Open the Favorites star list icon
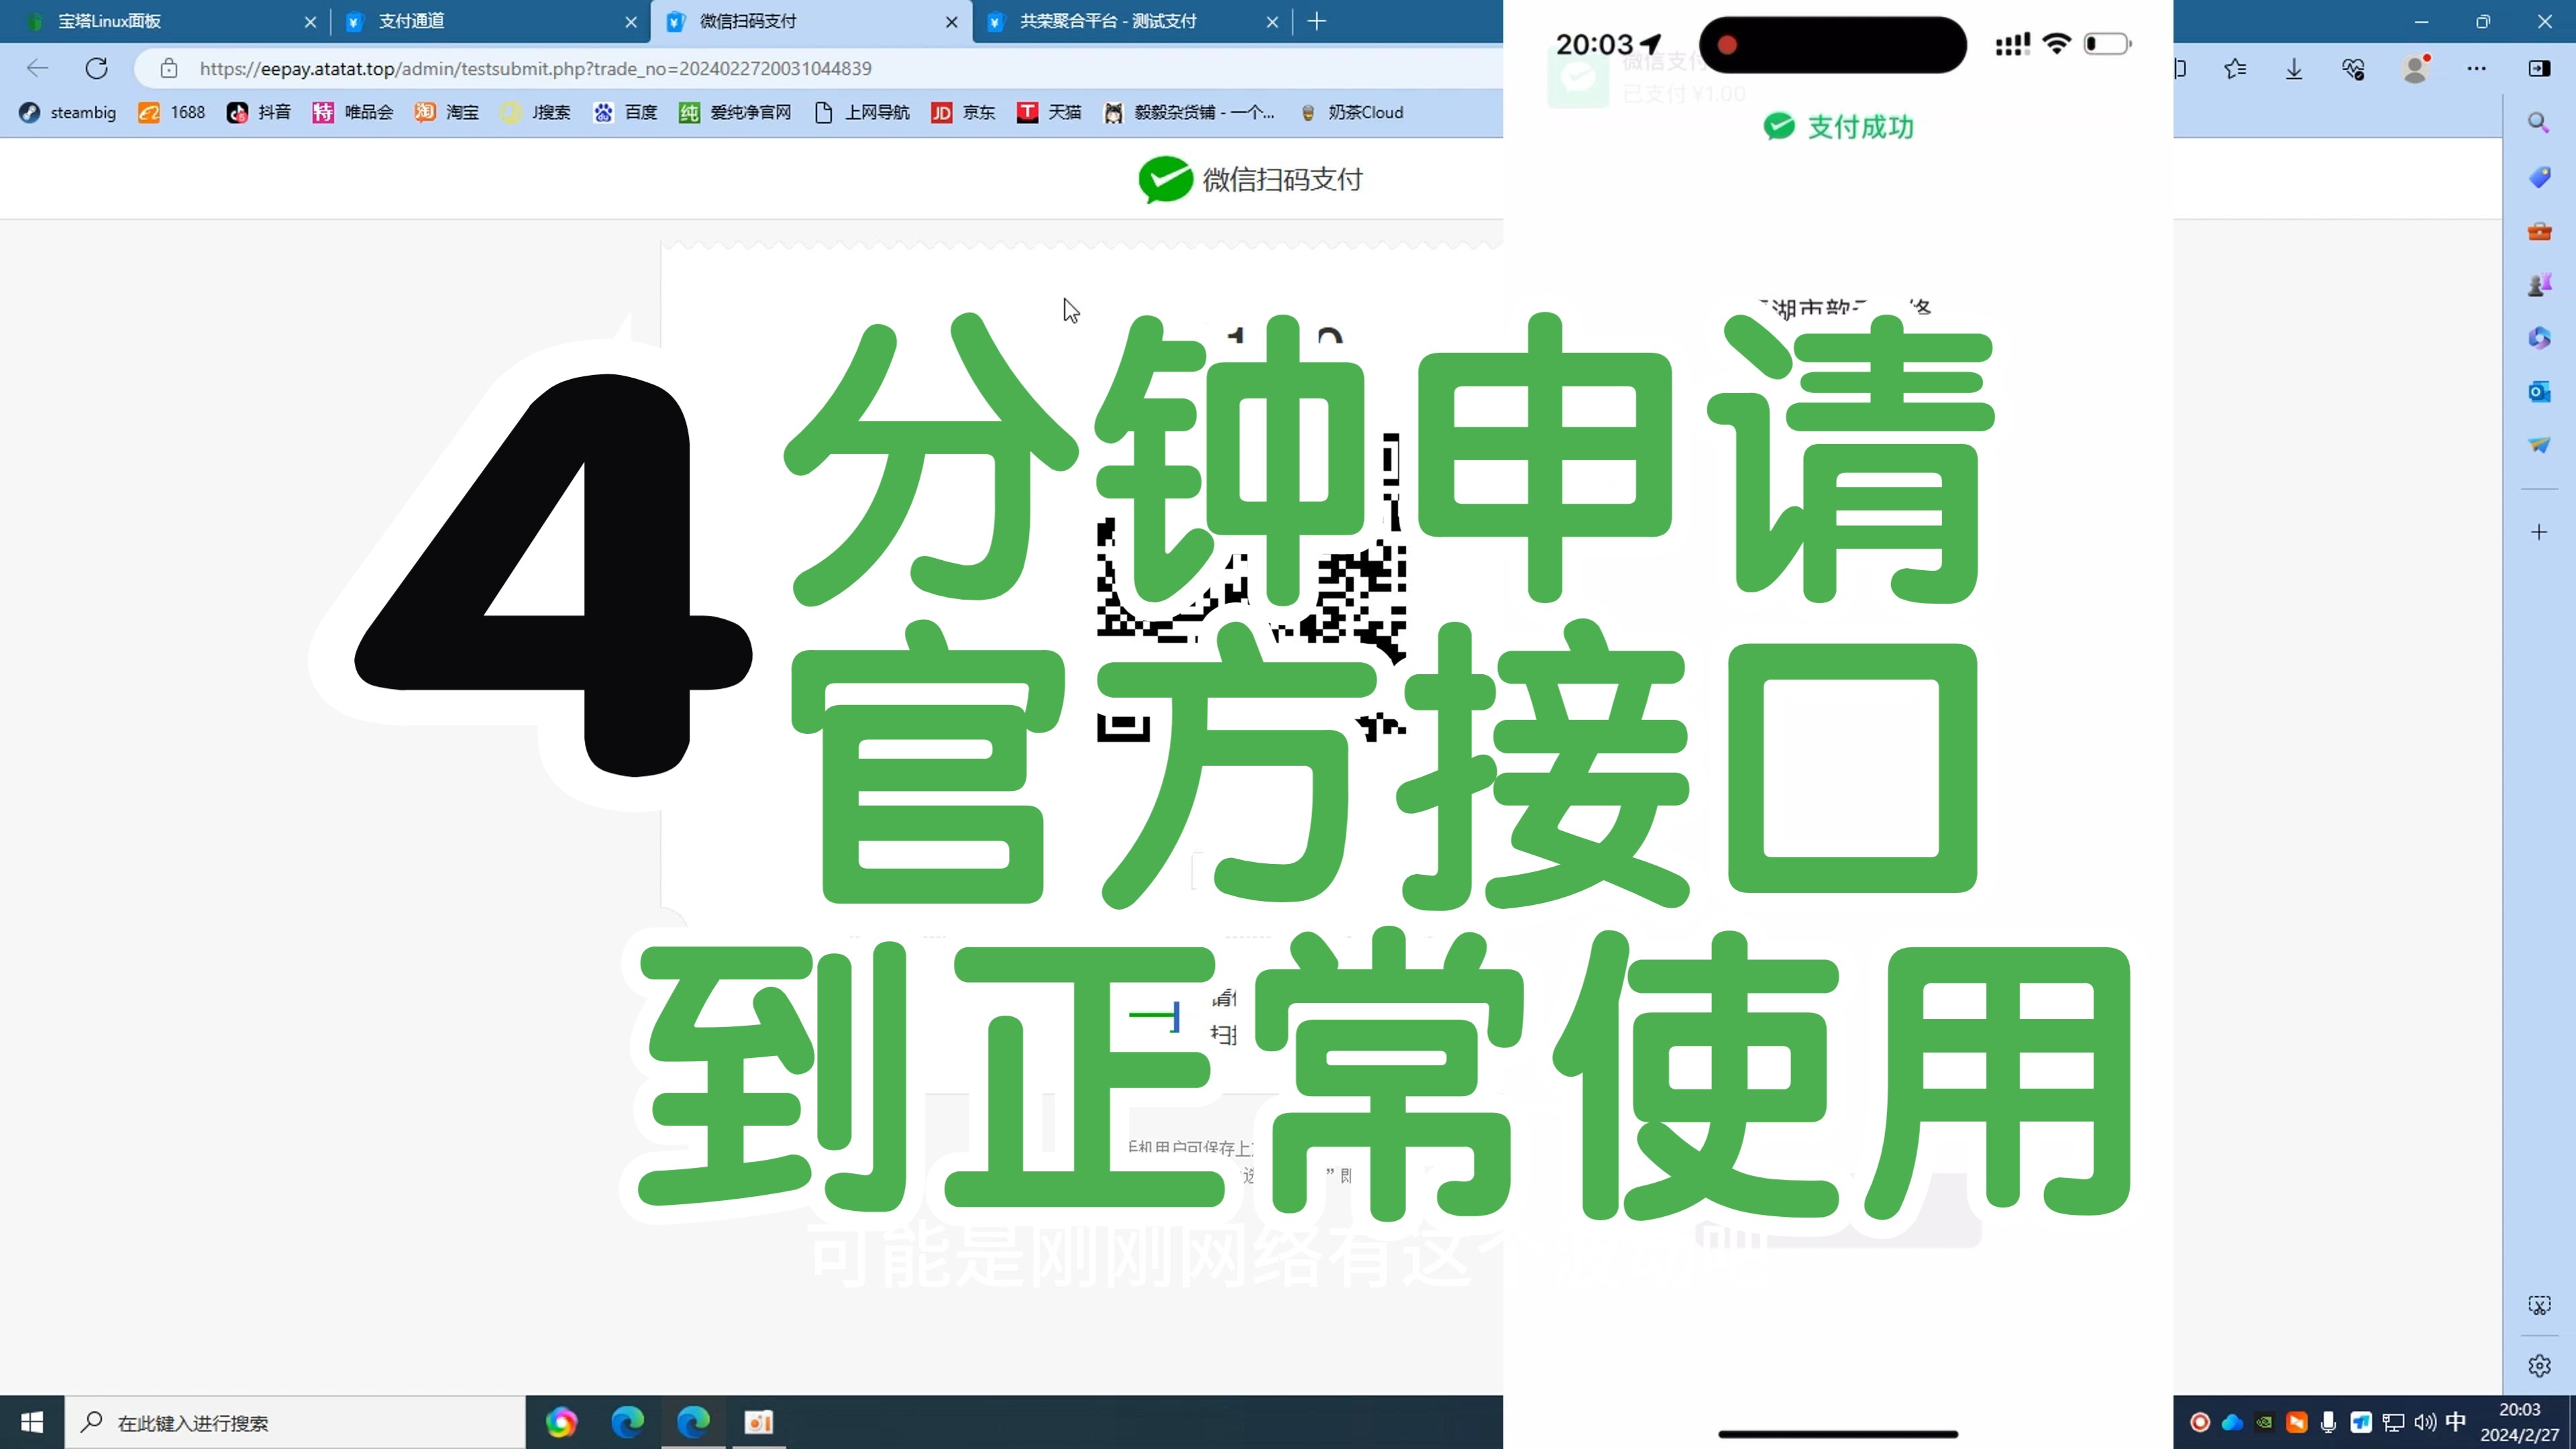 point(2235,68)
